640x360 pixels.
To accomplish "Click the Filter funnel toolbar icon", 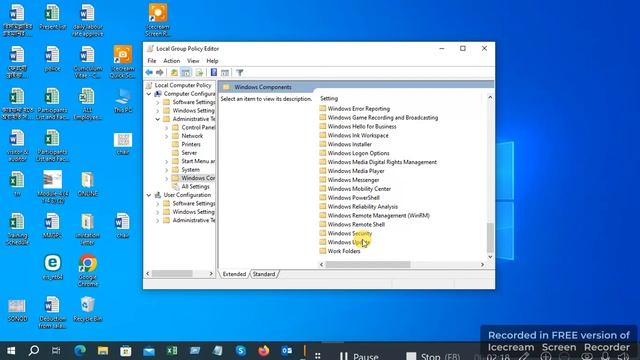I will [240, 73].
